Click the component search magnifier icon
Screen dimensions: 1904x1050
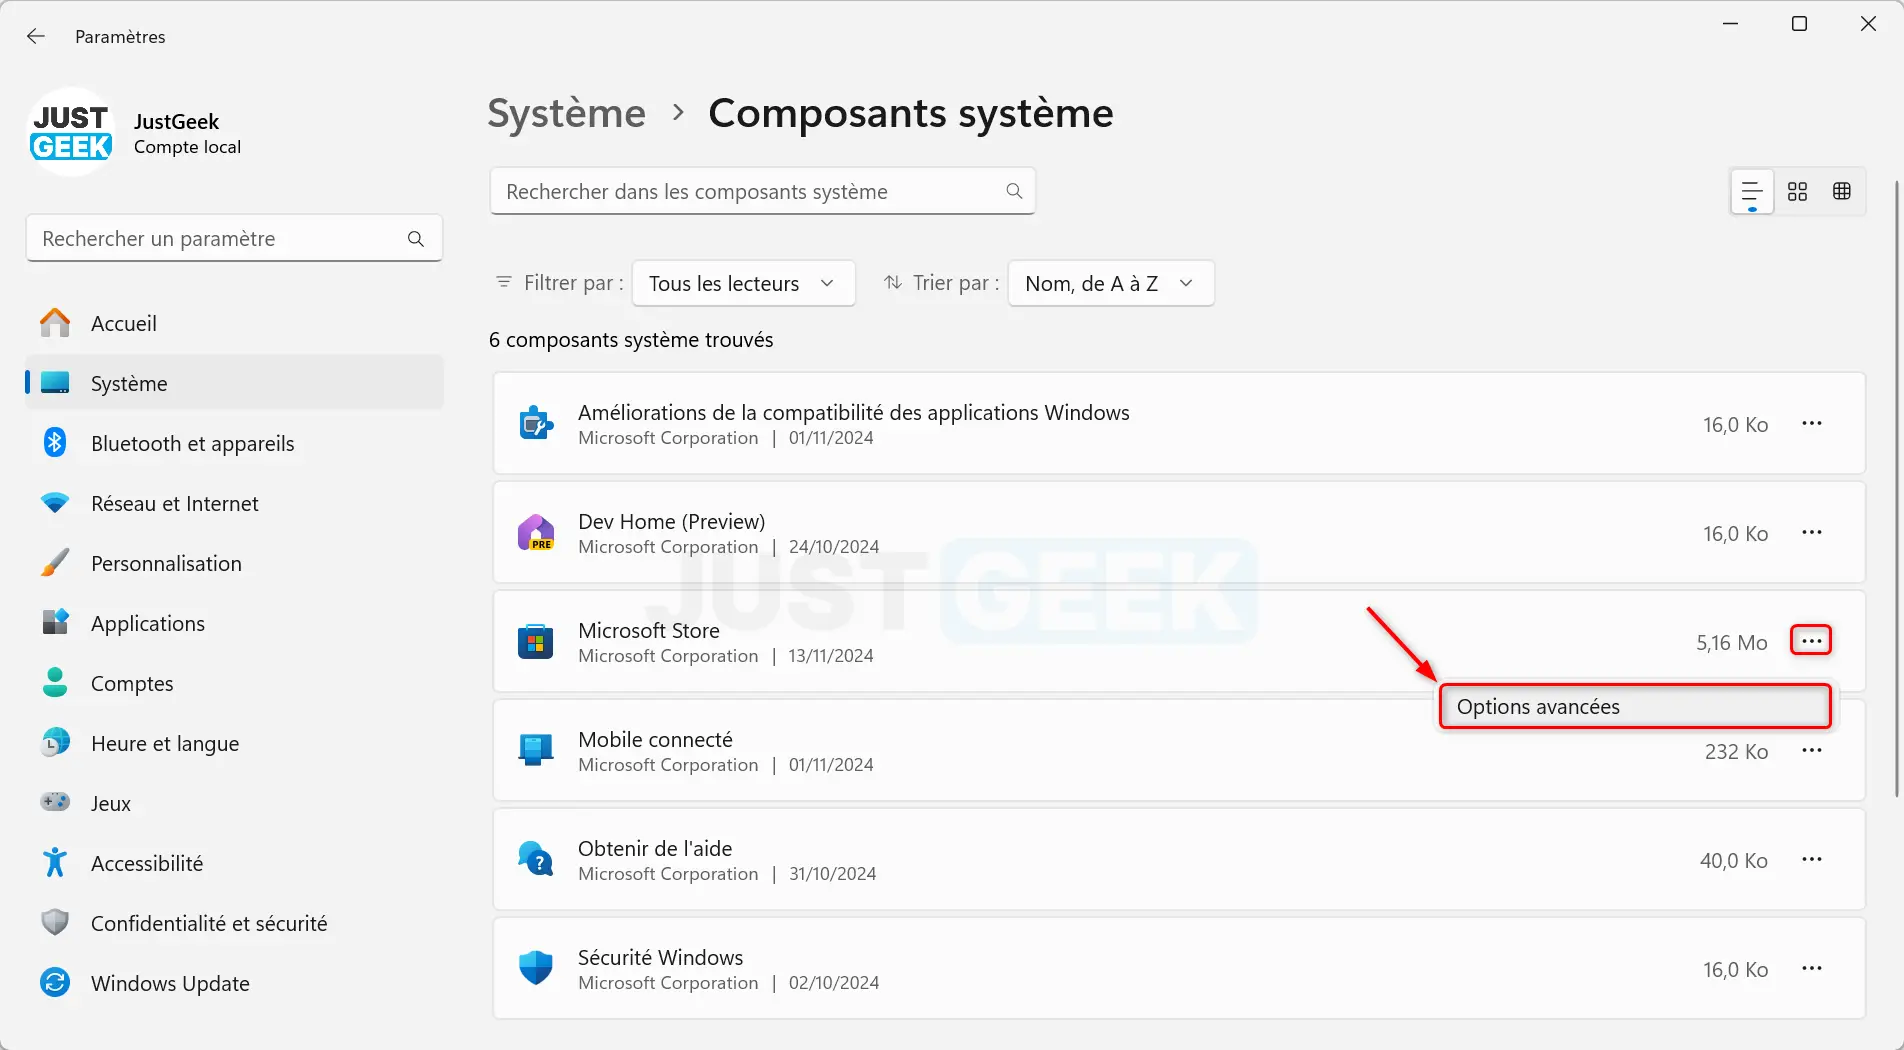1014,191
